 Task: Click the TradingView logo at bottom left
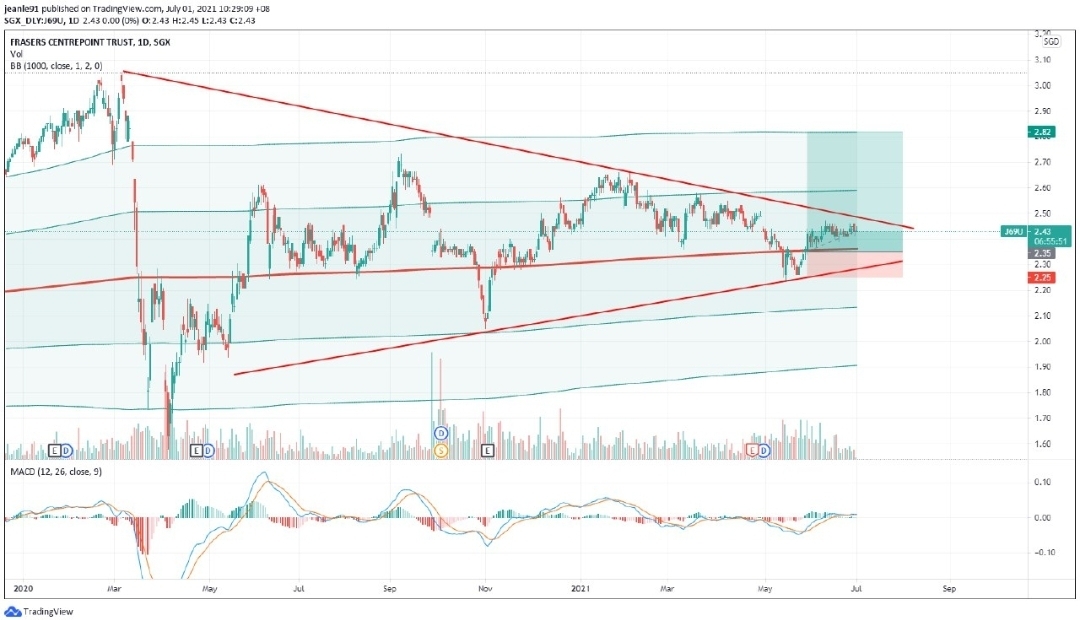pyautogui.click(x=39, y=611)
